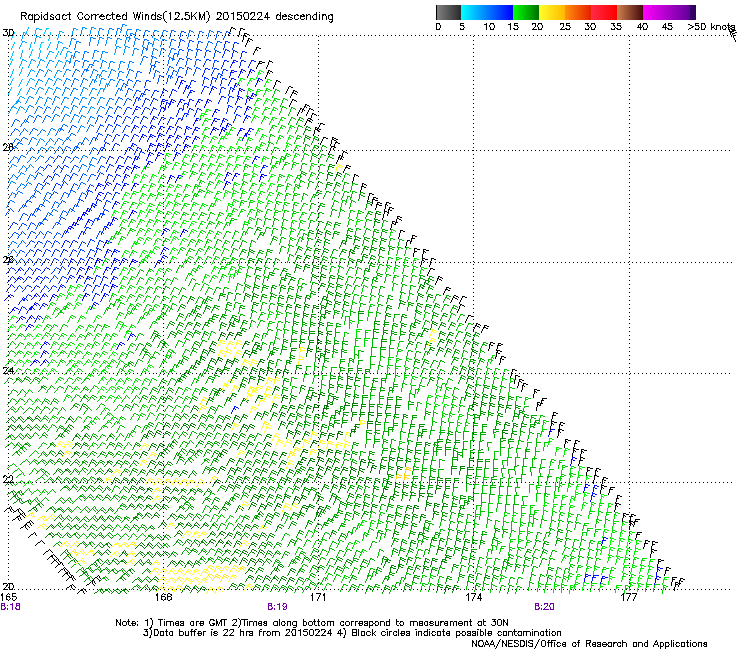Pick the red 30-35 knots legend swatch
This screenshot has height=650, width=740.
[x=604, y=13]
